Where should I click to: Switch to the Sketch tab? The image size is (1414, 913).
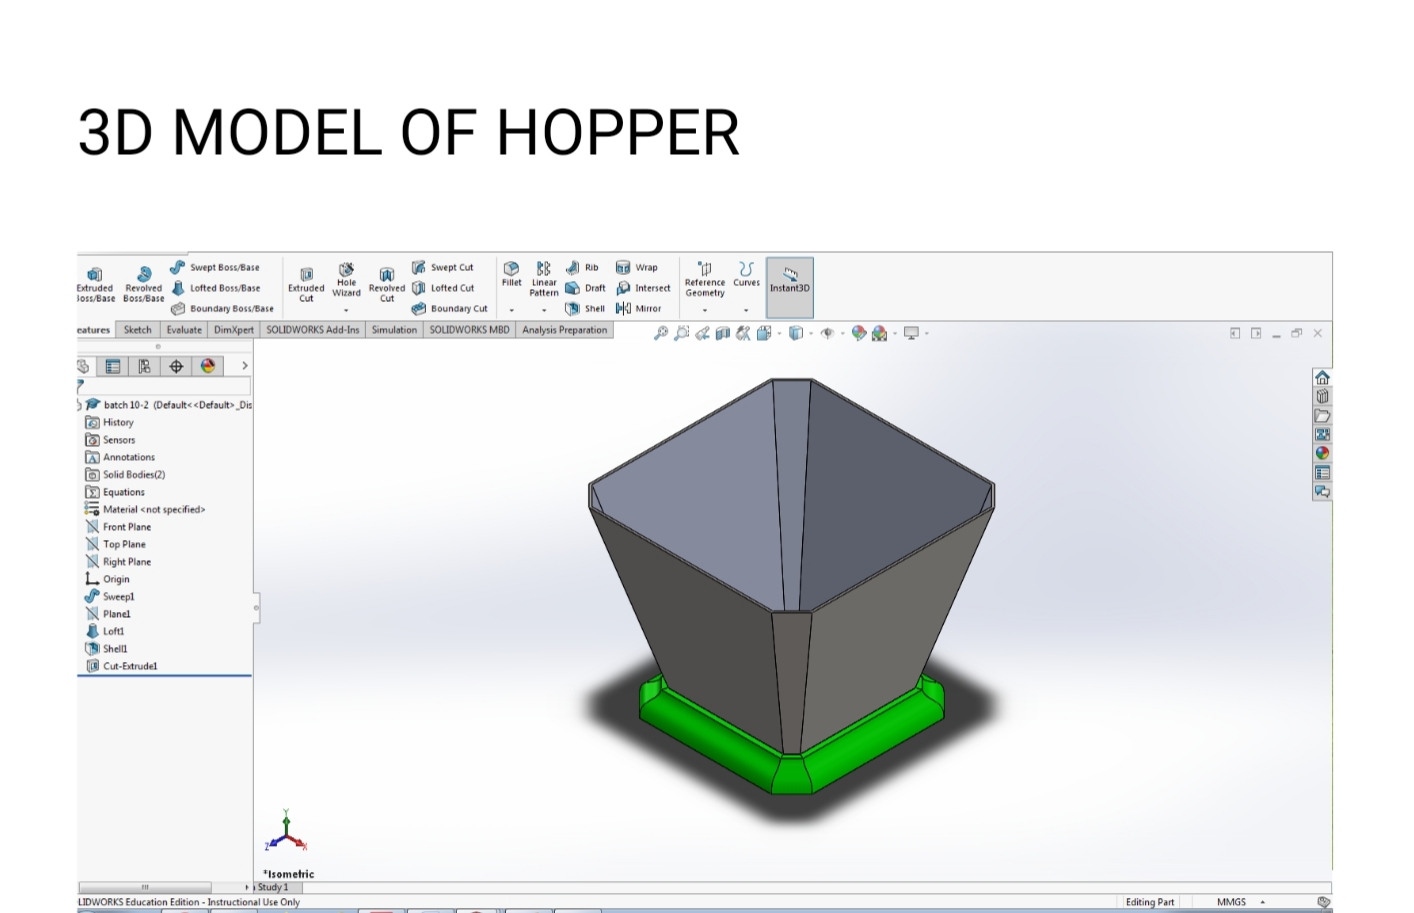coord(138,330)
